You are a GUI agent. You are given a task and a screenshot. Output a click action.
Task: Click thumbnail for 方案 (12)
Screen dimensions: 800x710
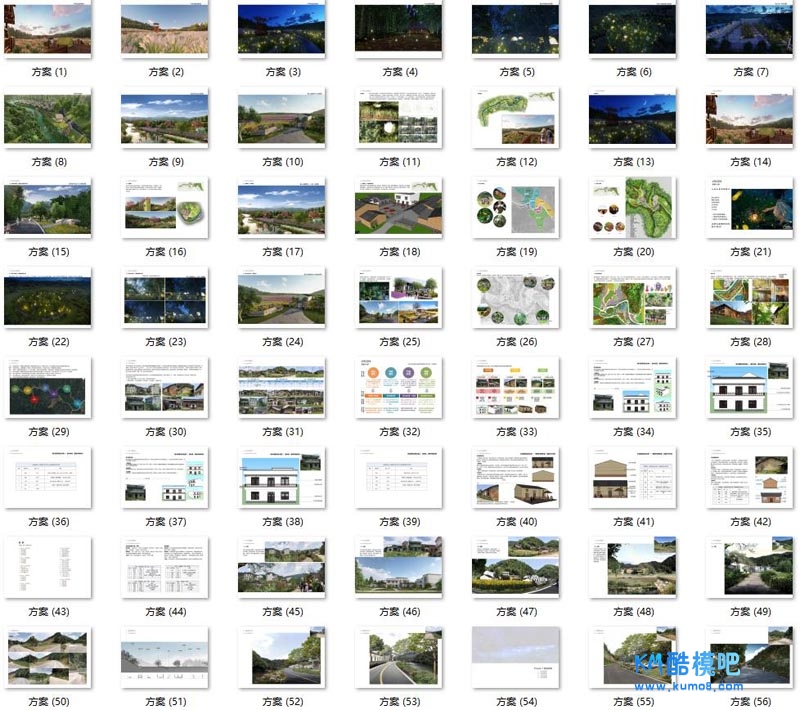(515, 117)
